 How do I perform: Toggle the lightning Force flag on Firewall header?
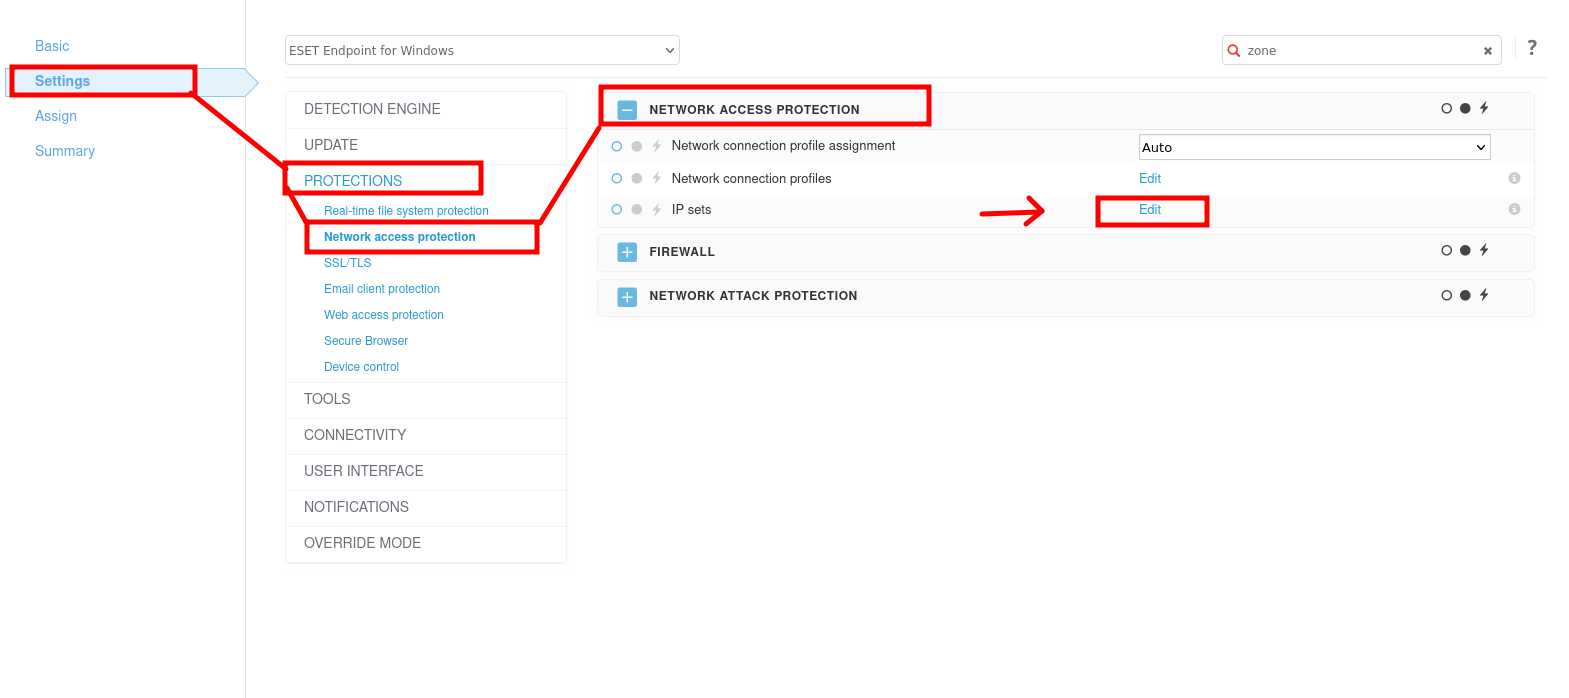click(x=1484, y=250)
